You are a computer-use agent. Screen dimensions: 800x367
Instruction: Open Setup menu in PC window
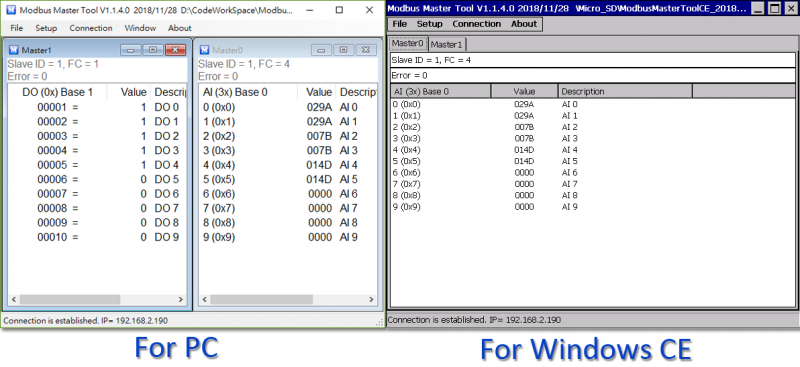point(46,28)
